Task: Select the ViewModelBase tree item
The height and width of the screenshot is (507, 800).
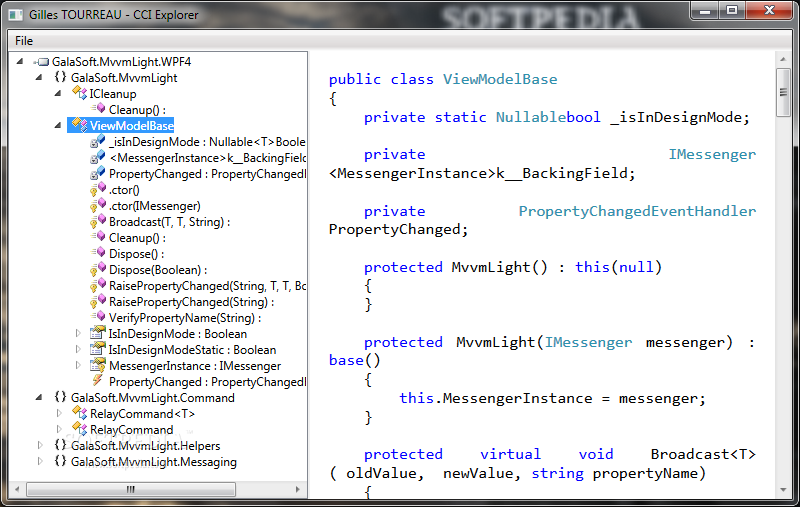Action: coord(132,125)
